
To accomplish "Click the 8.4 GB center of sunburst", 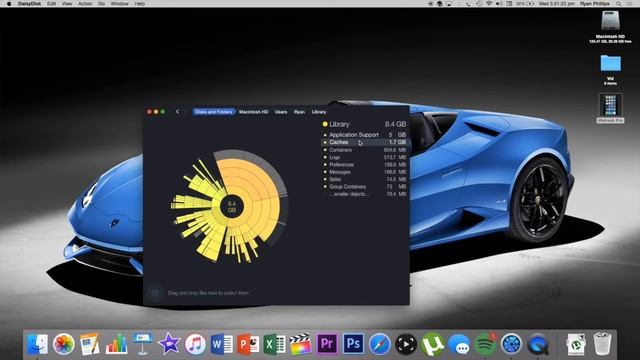I will pyautogui.click(x=231, y=207).
